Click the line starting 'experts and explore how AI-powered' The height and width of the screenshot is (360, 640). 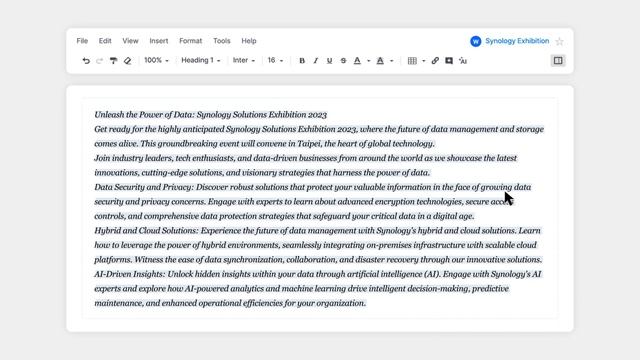(302, 289)
